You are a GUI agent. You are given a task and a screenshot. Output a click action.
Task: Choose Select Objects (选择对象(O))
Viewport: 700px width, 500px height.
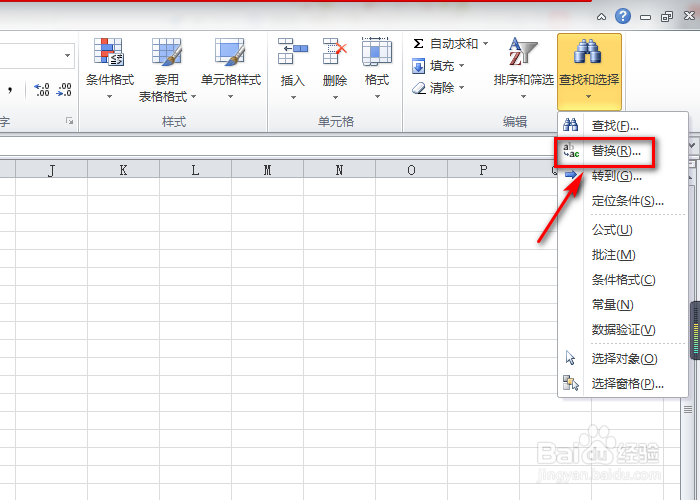click(623, 359)
